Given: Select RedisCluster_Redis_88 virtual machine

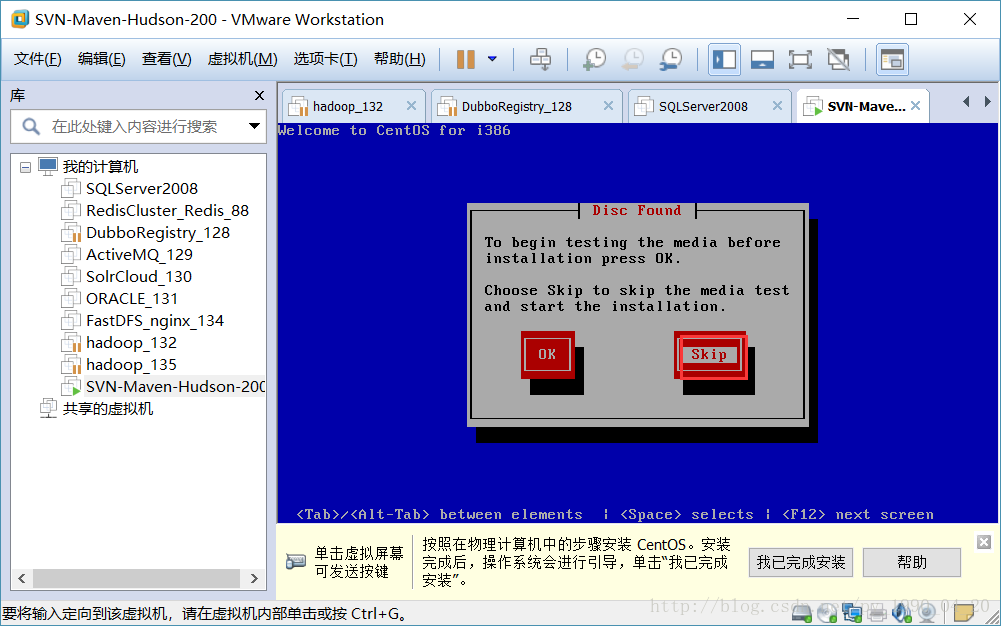Looking at the screenshot, I should 167,211.
